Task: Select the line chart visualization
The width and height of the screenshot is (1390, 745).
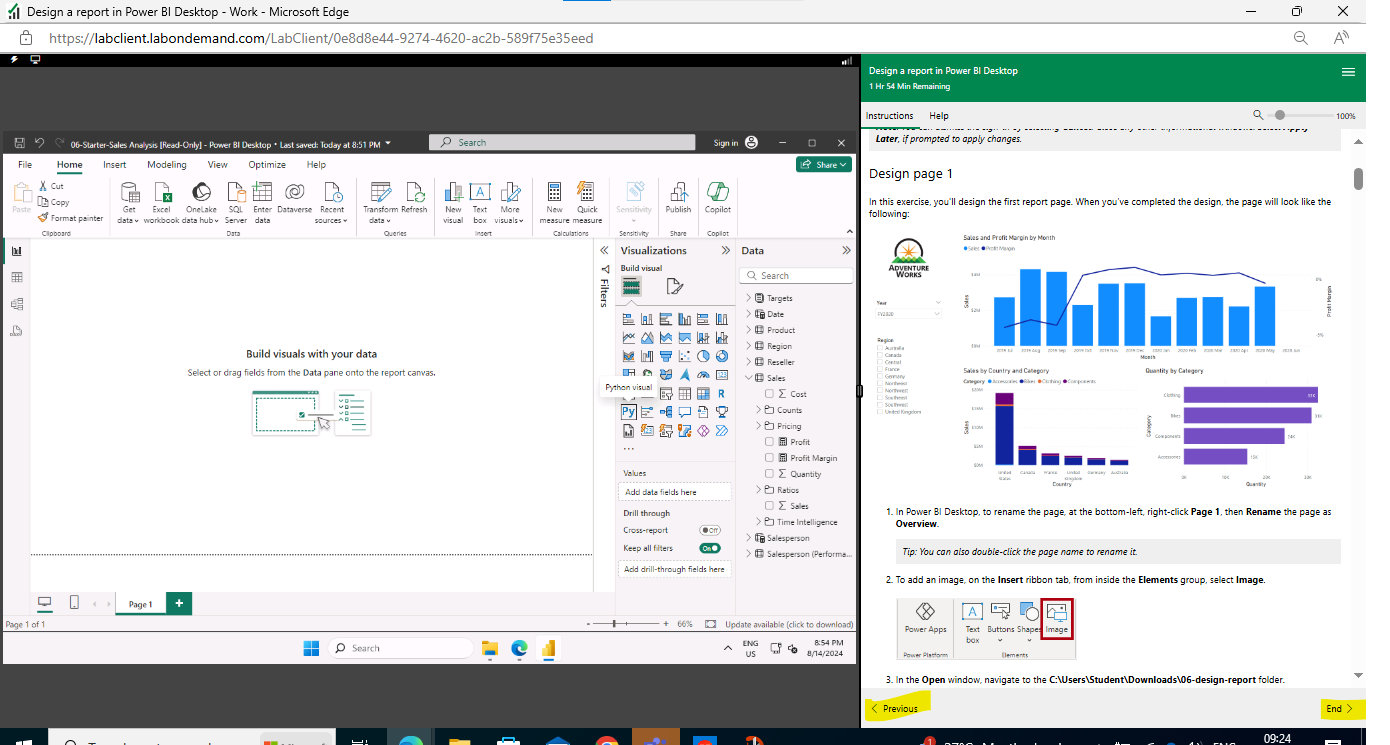Action: click(x=628, y=337)
